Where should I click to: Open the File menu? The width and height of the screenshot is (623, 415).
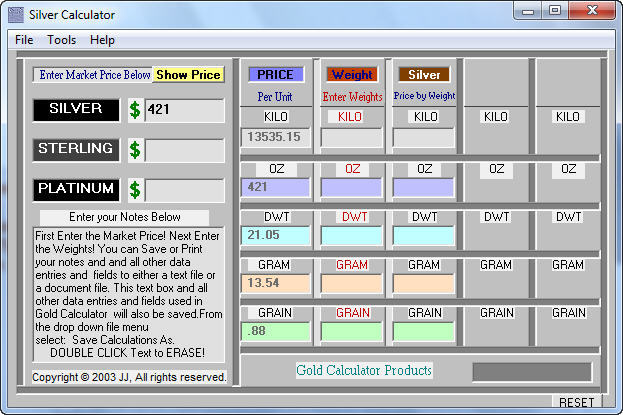tap(24, 40)
